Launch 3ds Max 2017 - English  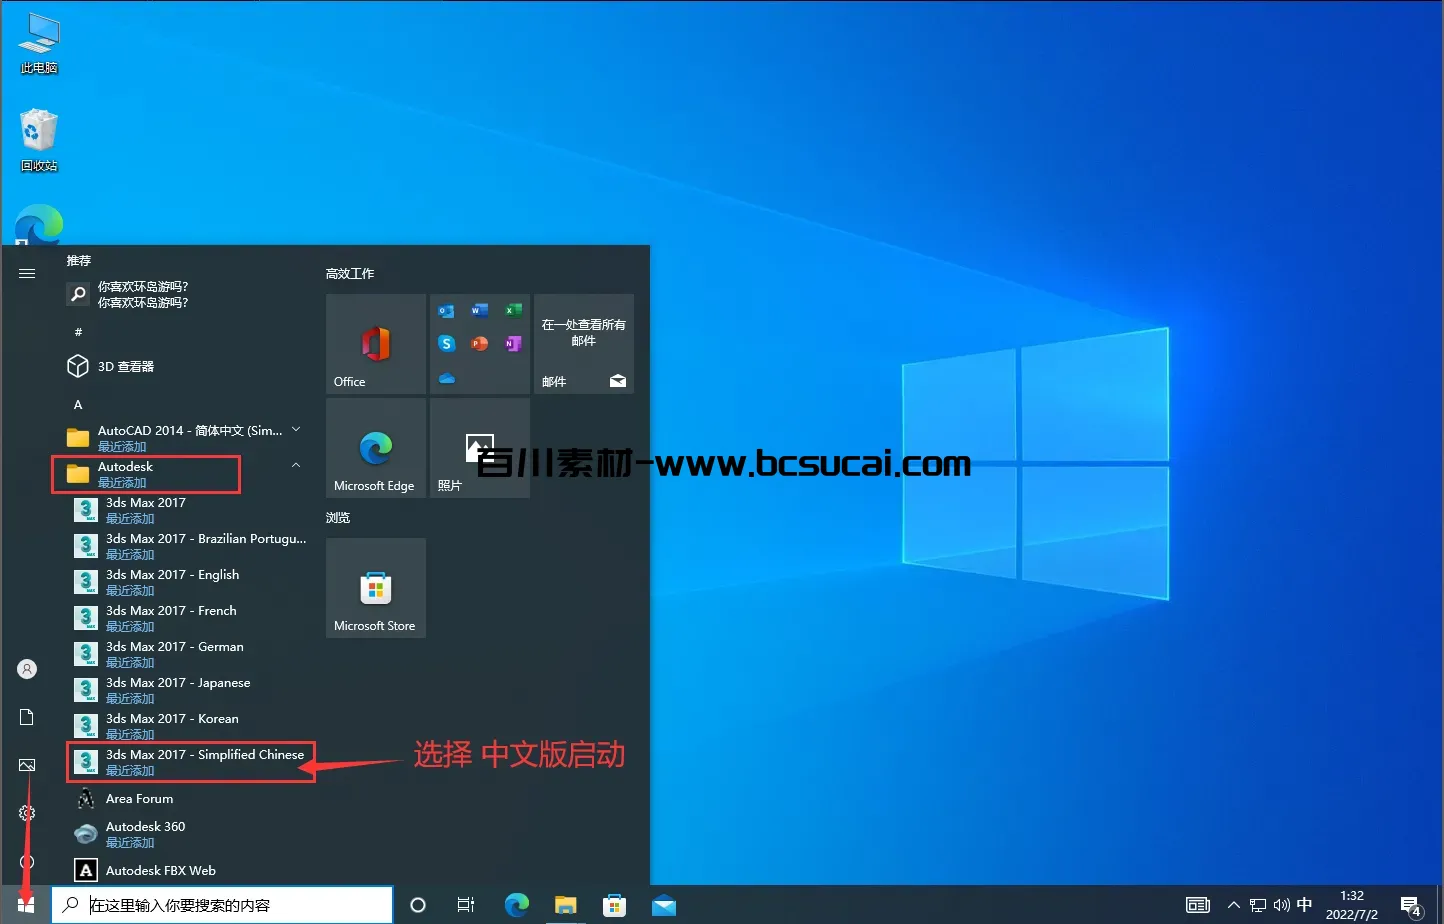190,582
